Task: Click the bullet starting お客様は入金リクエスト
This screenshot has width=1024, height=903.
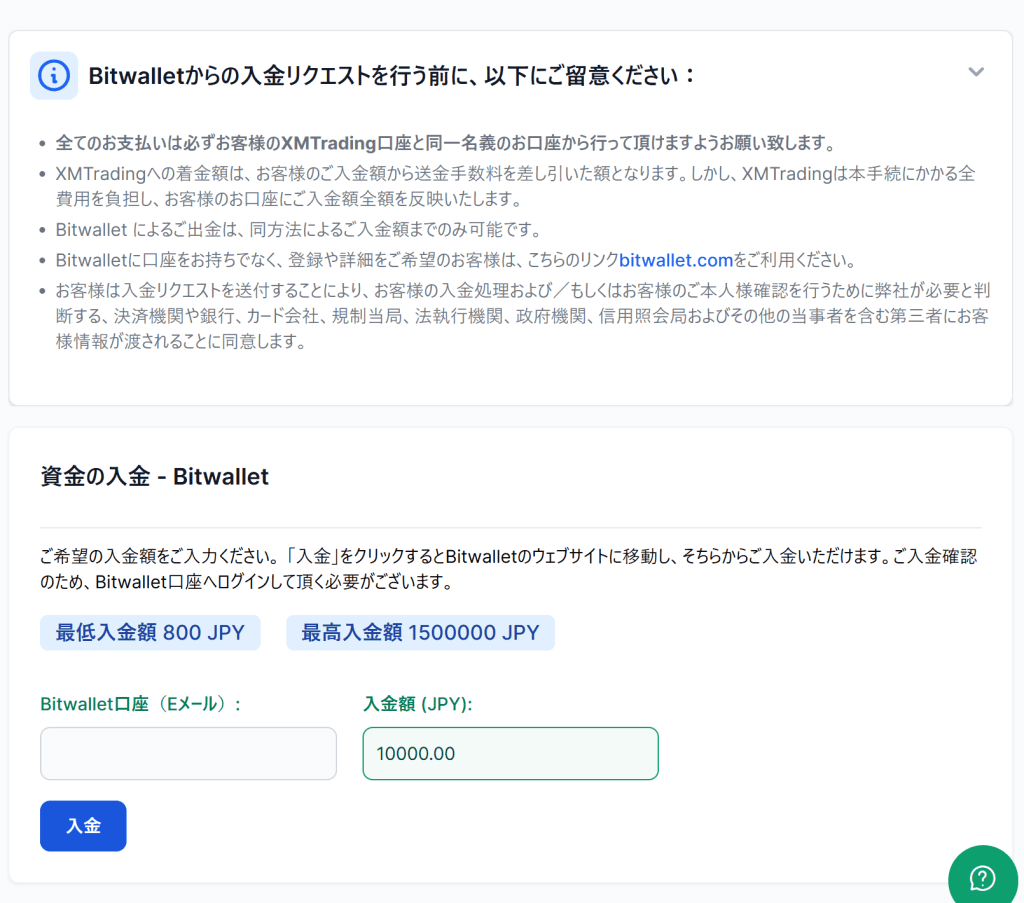Action: (x=522, y=316)
